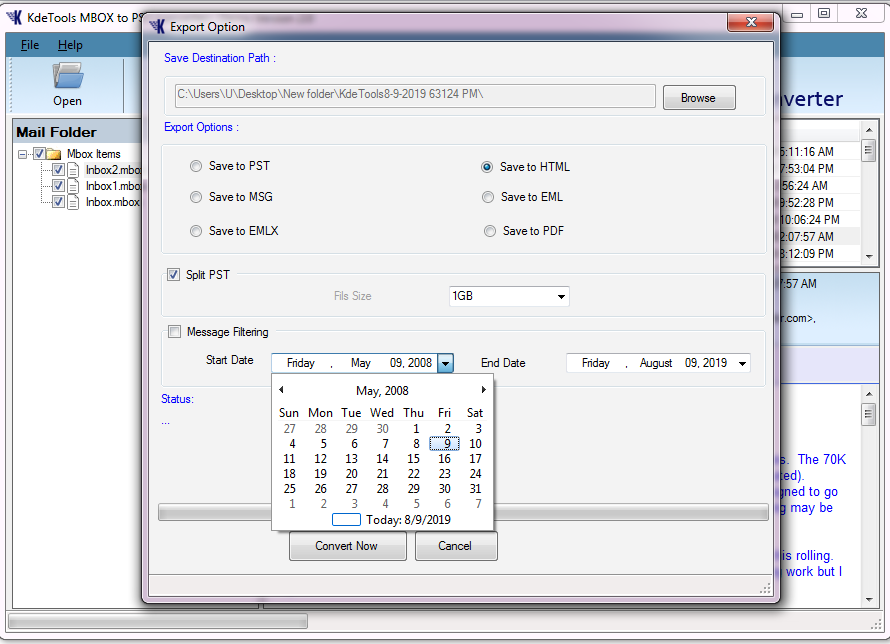Expand the End Date picker dropdown
Screen dimensions: 890x644
pos(741,364)
